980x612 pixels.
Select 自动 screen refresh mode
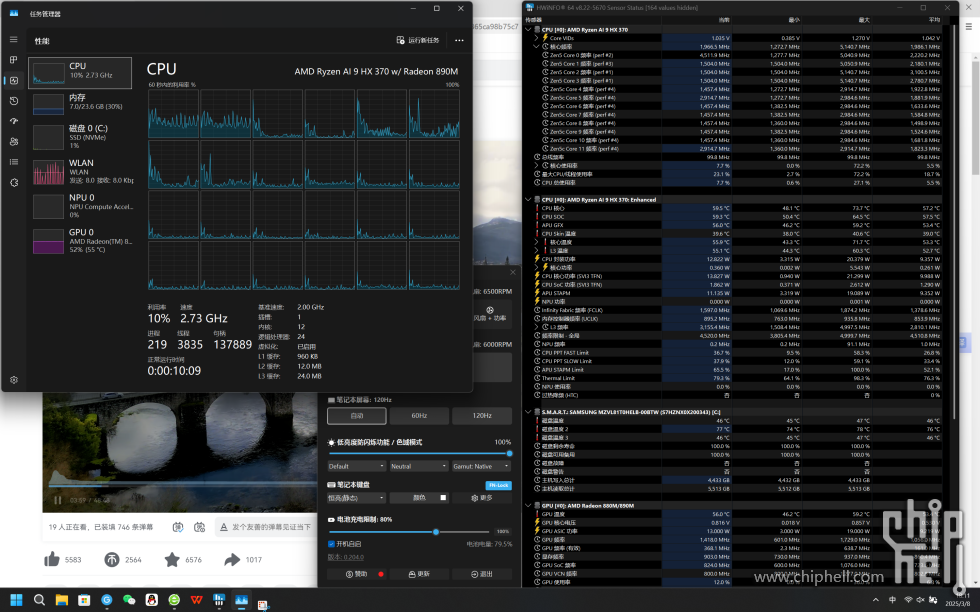pyautogui.click(x=357, y=416)
